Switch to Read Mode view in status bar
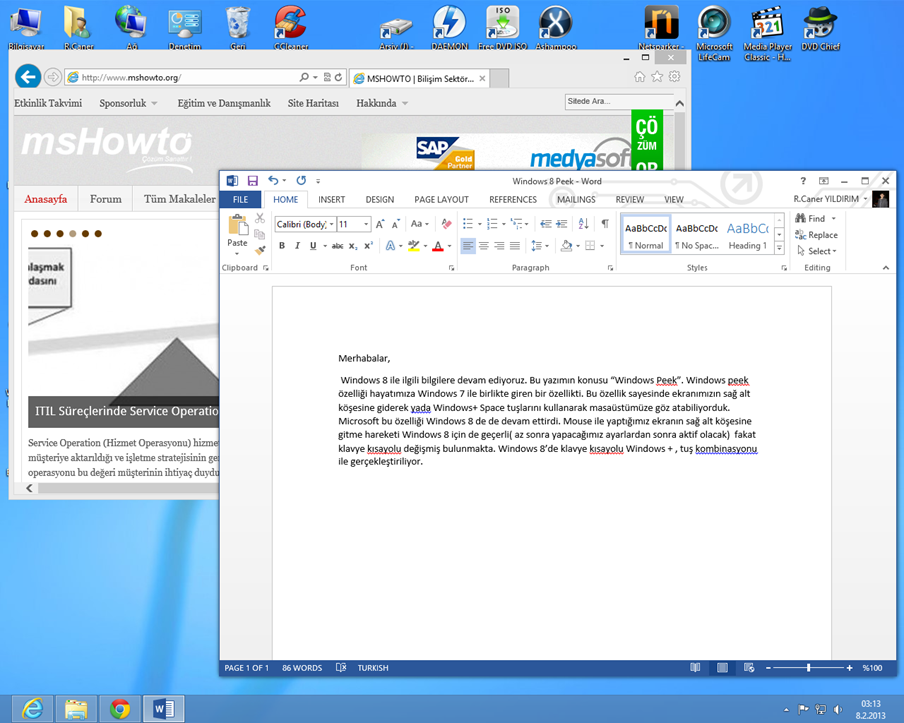 [695, 668]
